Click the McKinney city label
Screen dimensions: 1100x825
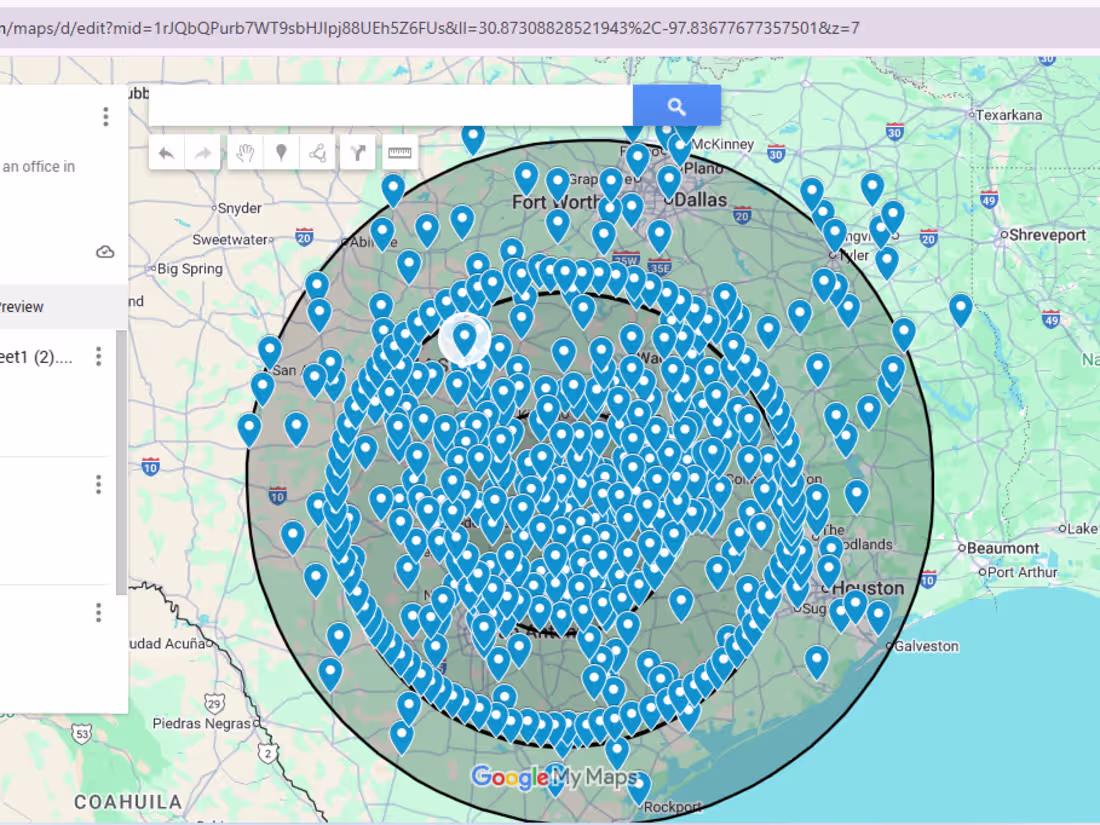[x=723, y=144]
